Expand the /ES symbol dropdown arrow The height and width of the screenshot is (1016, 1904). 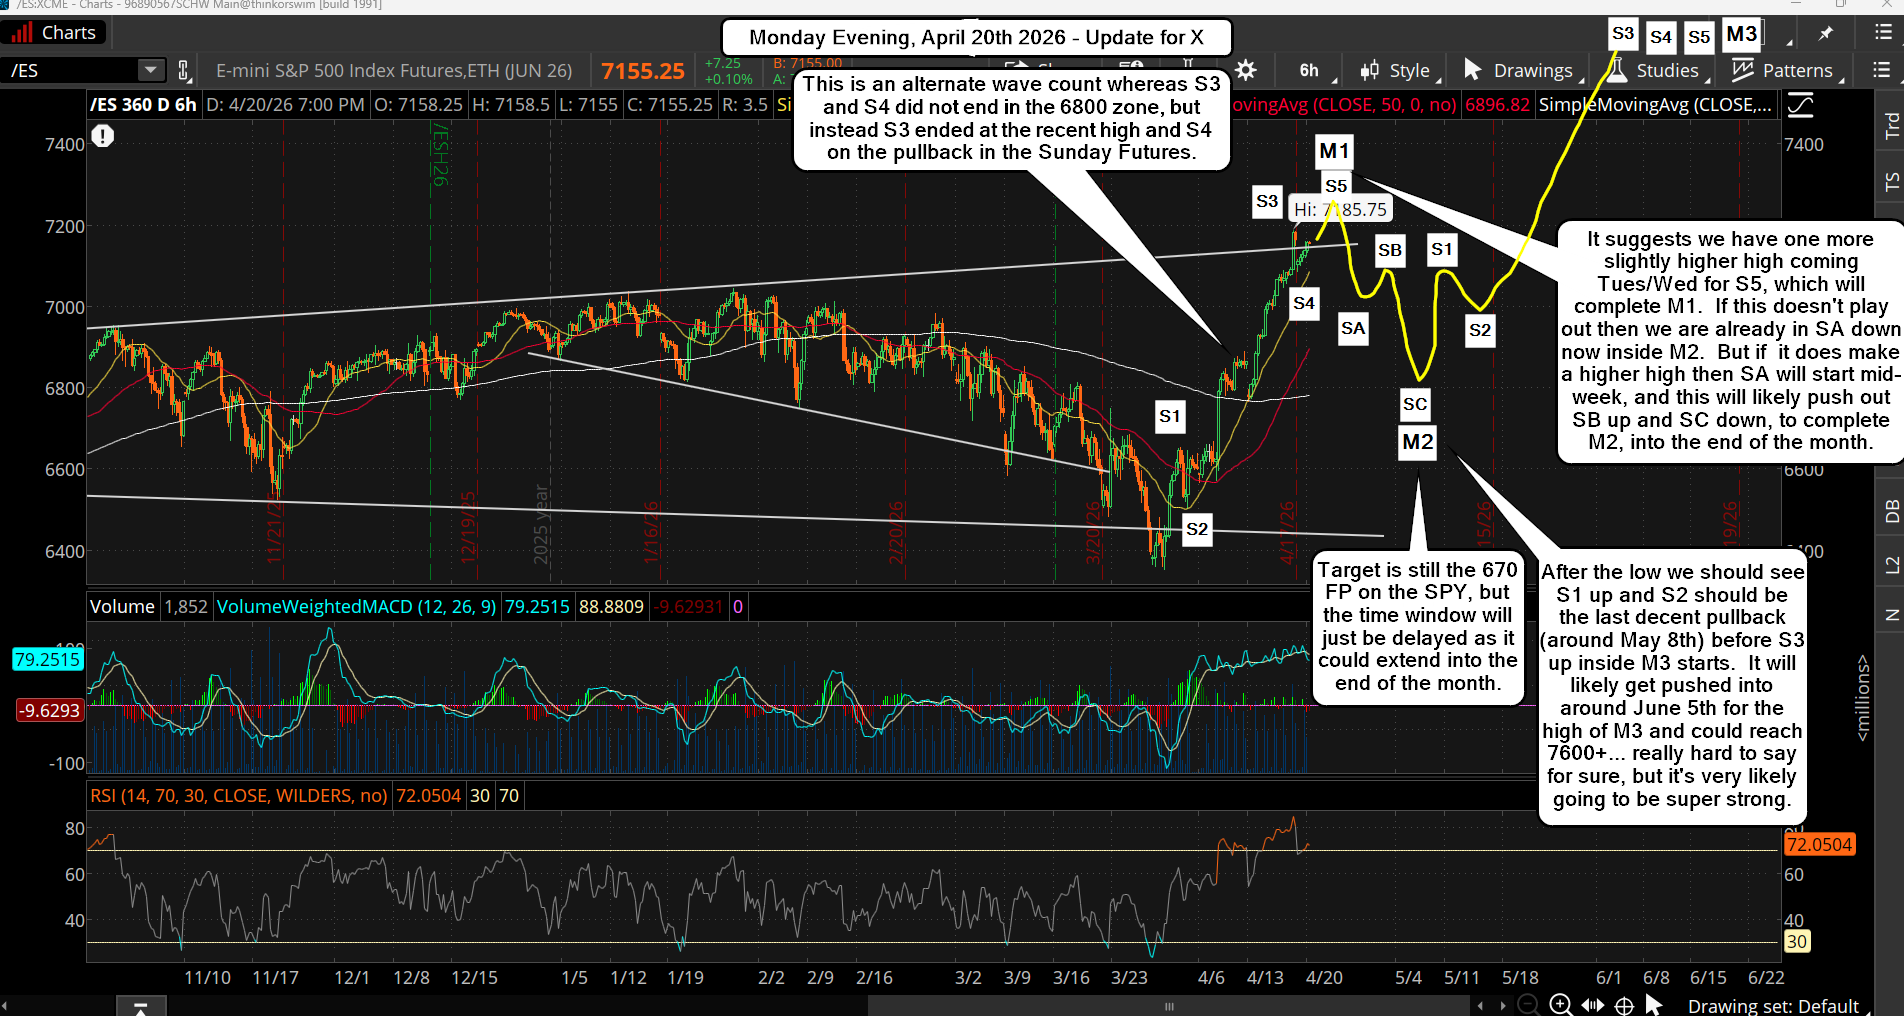[x=150, y=70]
